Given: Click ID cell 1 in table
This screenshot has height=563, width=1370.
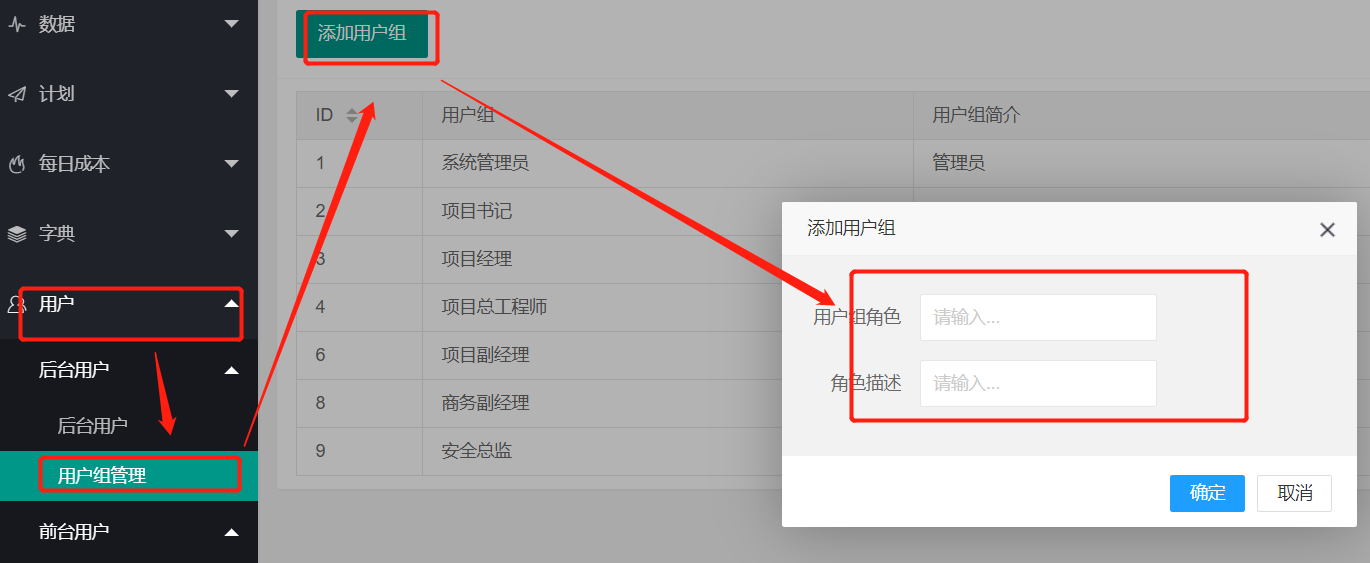Looking at the screenshot, I should [359, 163].
